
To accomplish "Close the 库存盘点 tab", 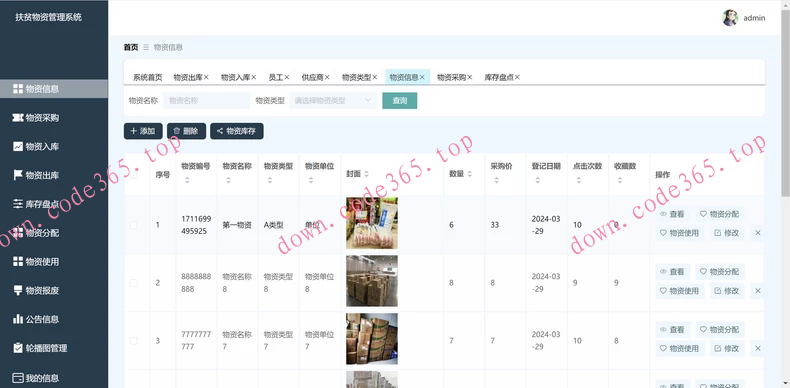I will [x=517, y=77].
